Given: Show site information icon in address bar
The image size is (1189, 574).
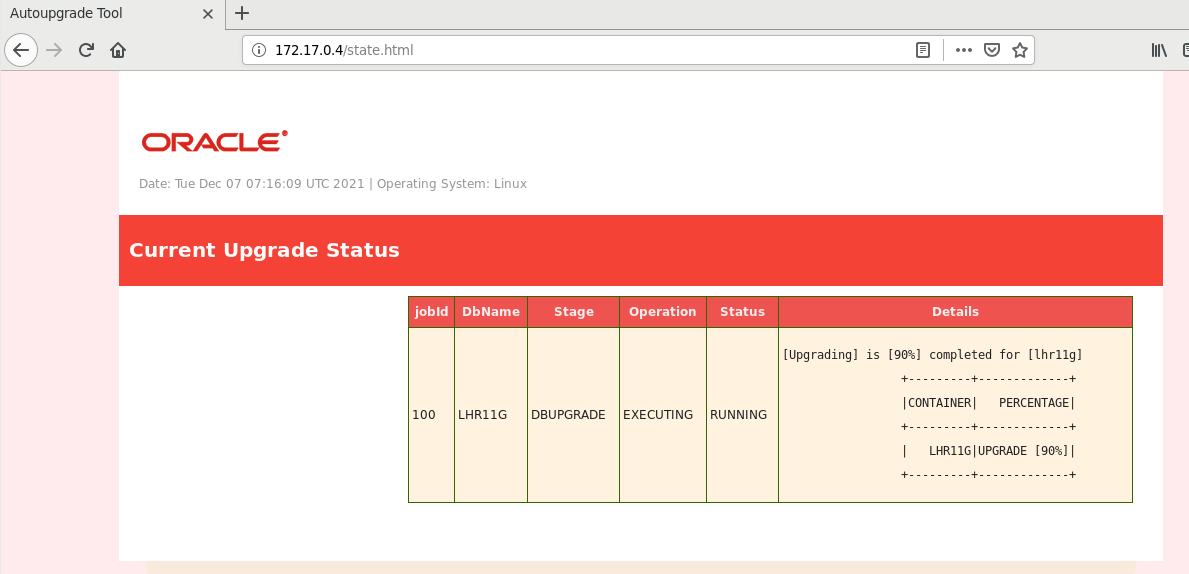Looking at the screenshot, I should click(259, 50).
